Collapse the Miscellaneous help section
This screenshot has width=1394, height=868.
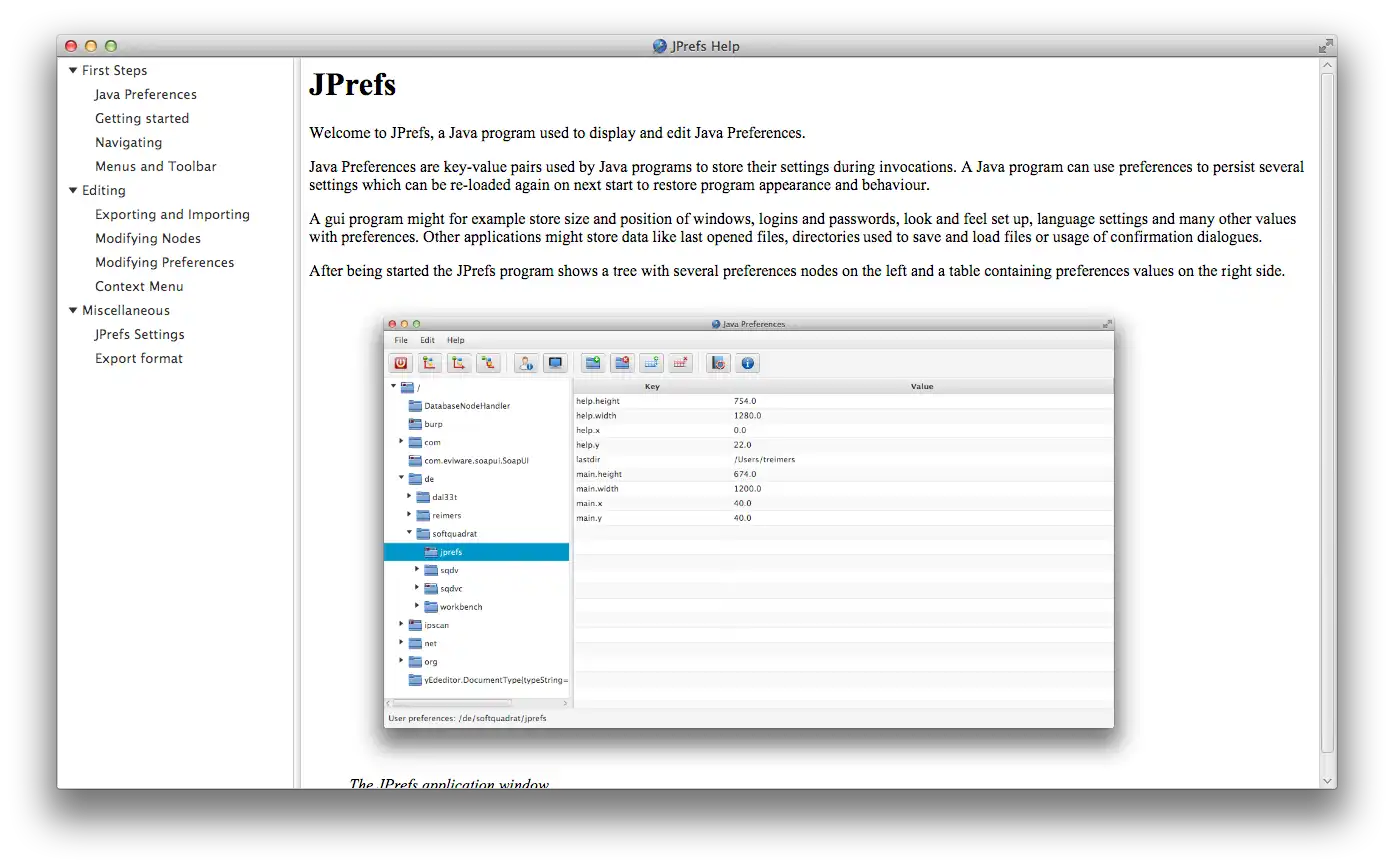pos(73,310)
